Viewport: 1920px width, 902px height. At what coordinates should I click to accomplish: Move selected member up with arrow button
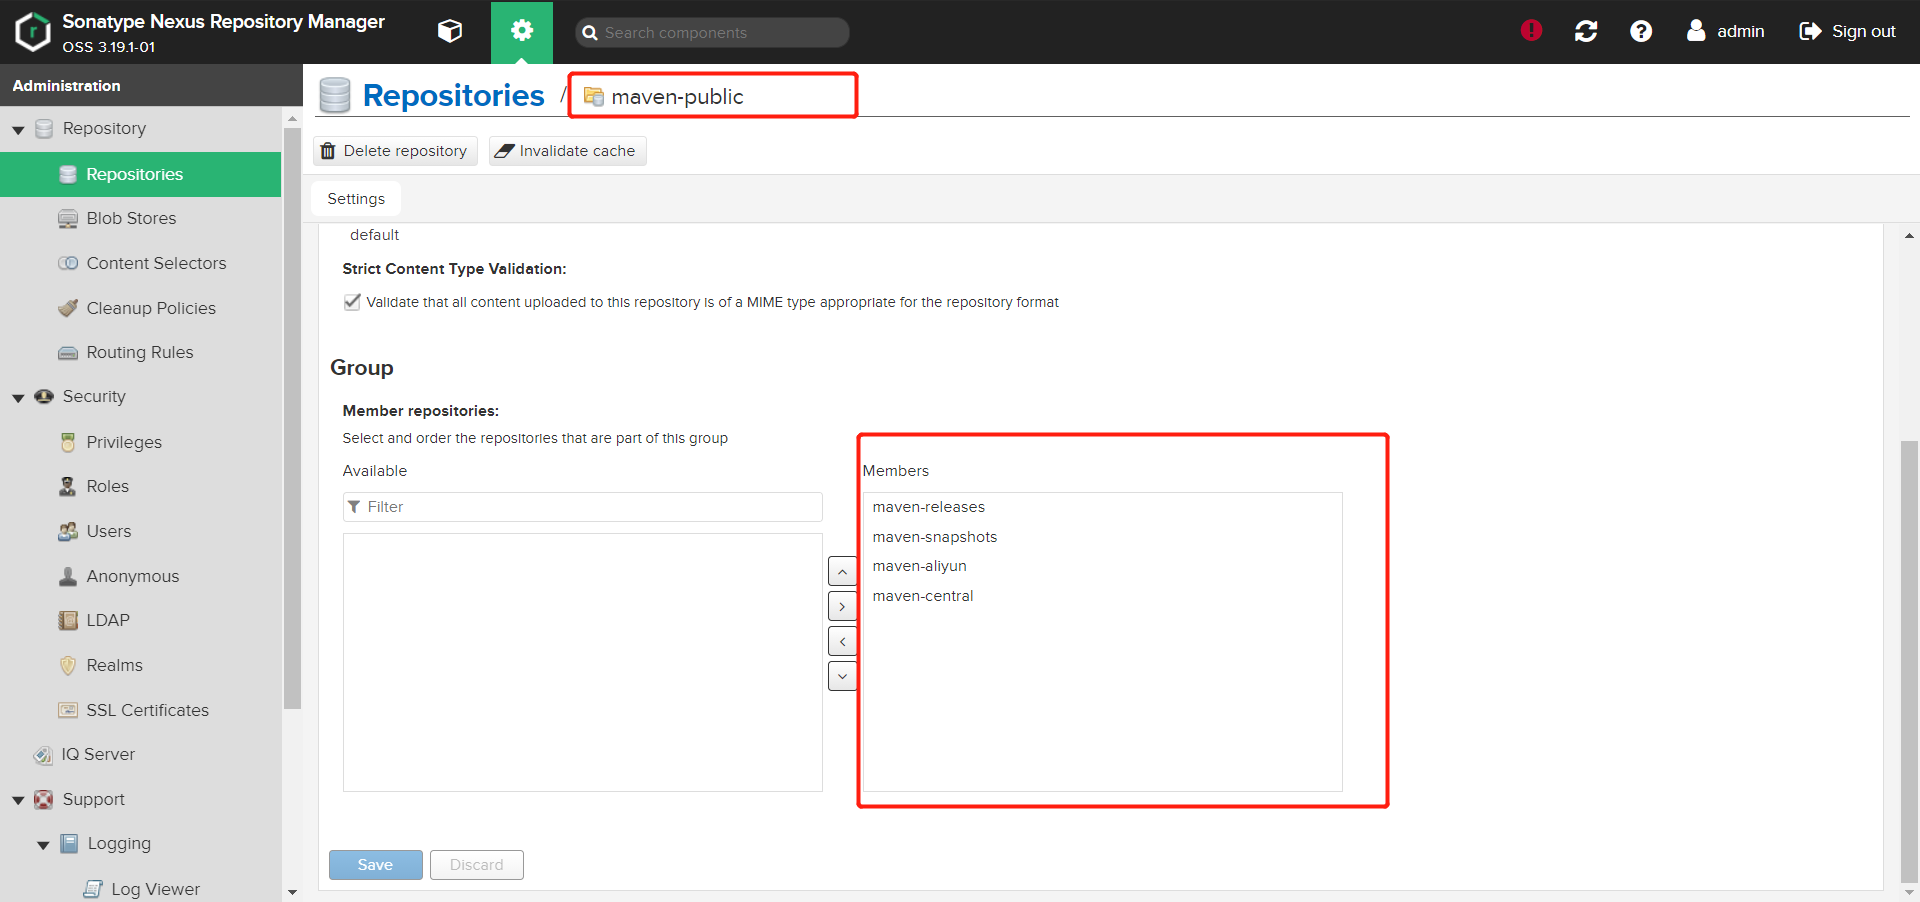point(842,572)
